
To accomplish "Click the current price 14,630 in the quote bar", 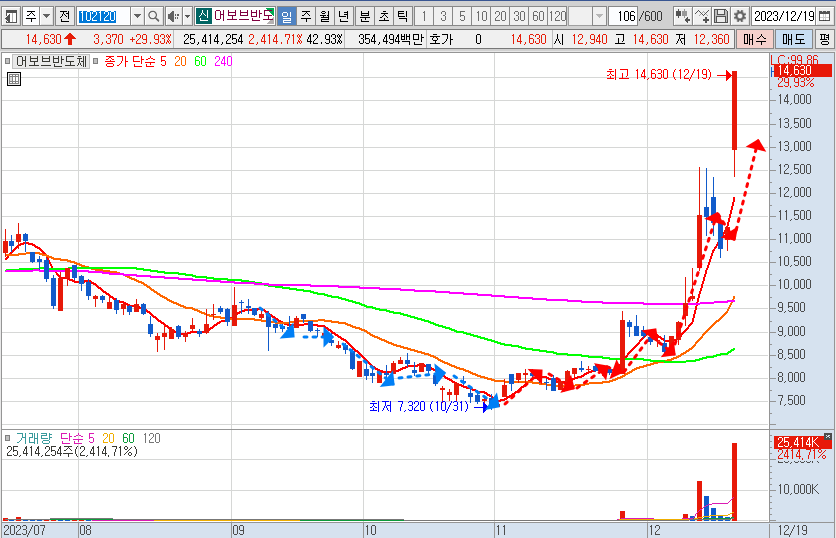I will click(44, 39).
